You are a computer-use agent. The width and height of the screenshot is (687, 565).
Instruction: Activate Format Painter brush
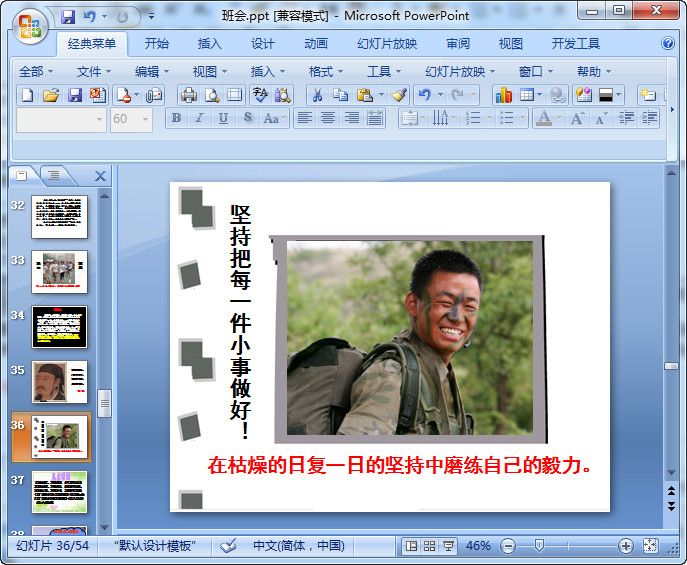click(399, 95)
